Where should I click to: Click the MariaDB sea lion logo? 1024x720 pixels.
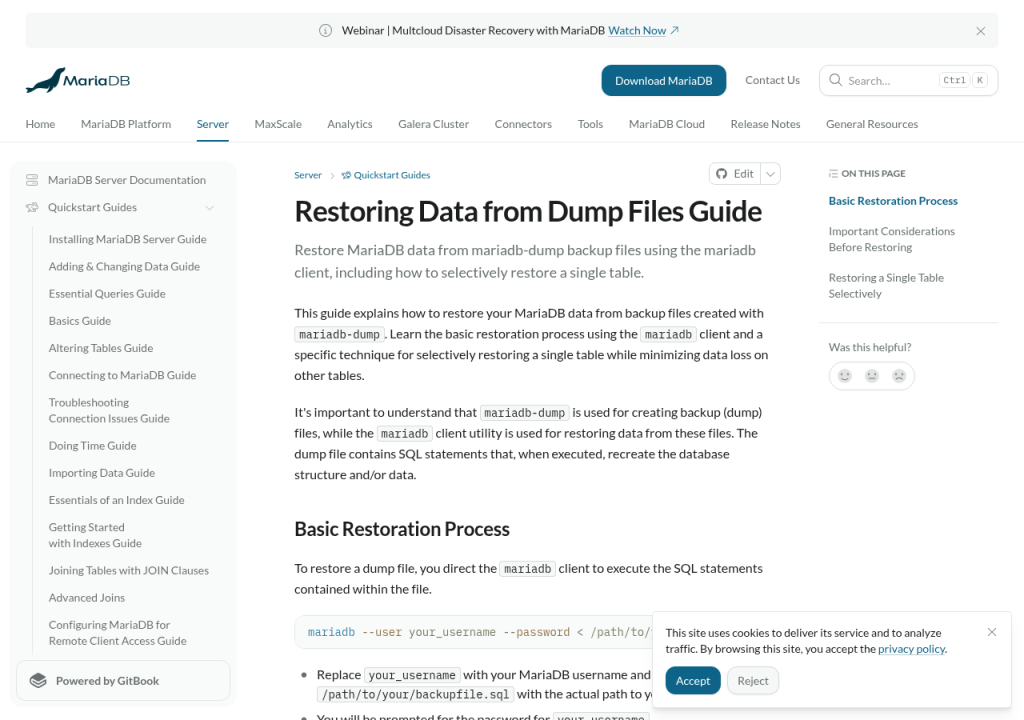[78, 80]
